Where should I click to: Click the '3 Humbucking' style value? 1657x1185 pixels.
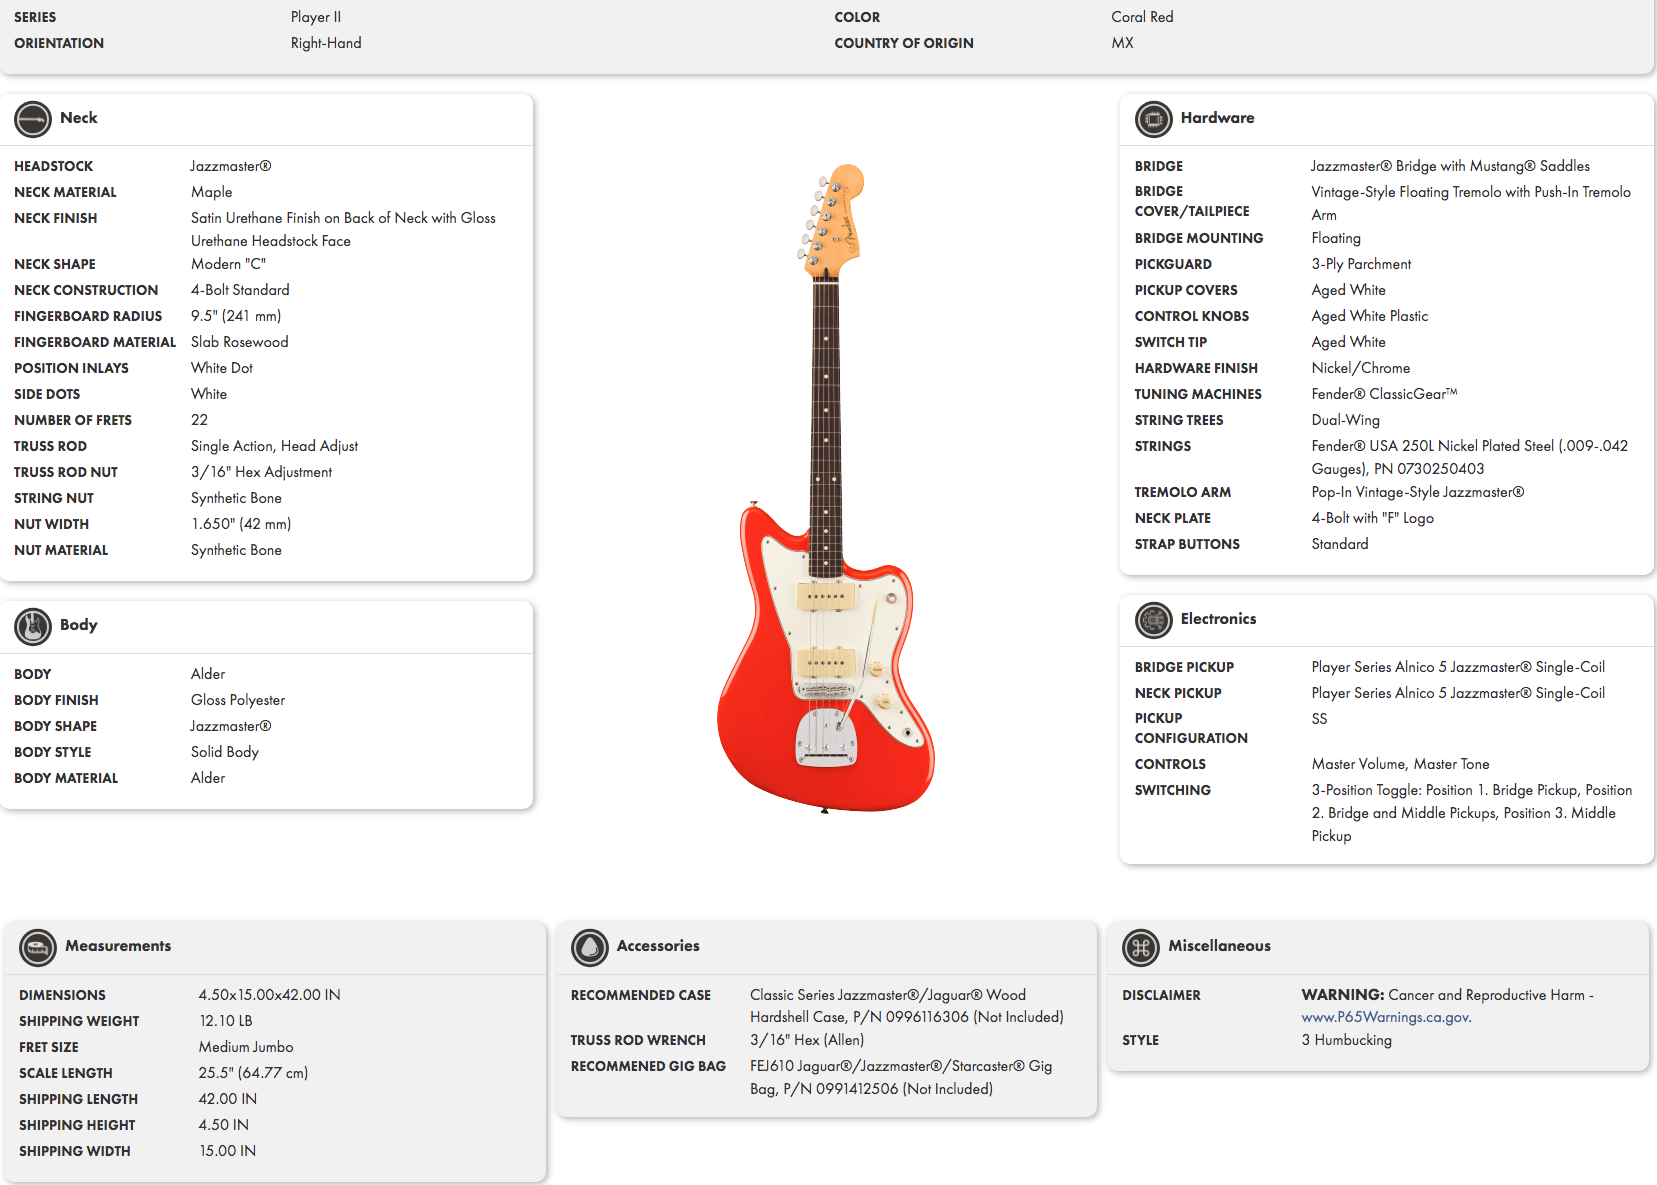[x=1346, y=1040]
